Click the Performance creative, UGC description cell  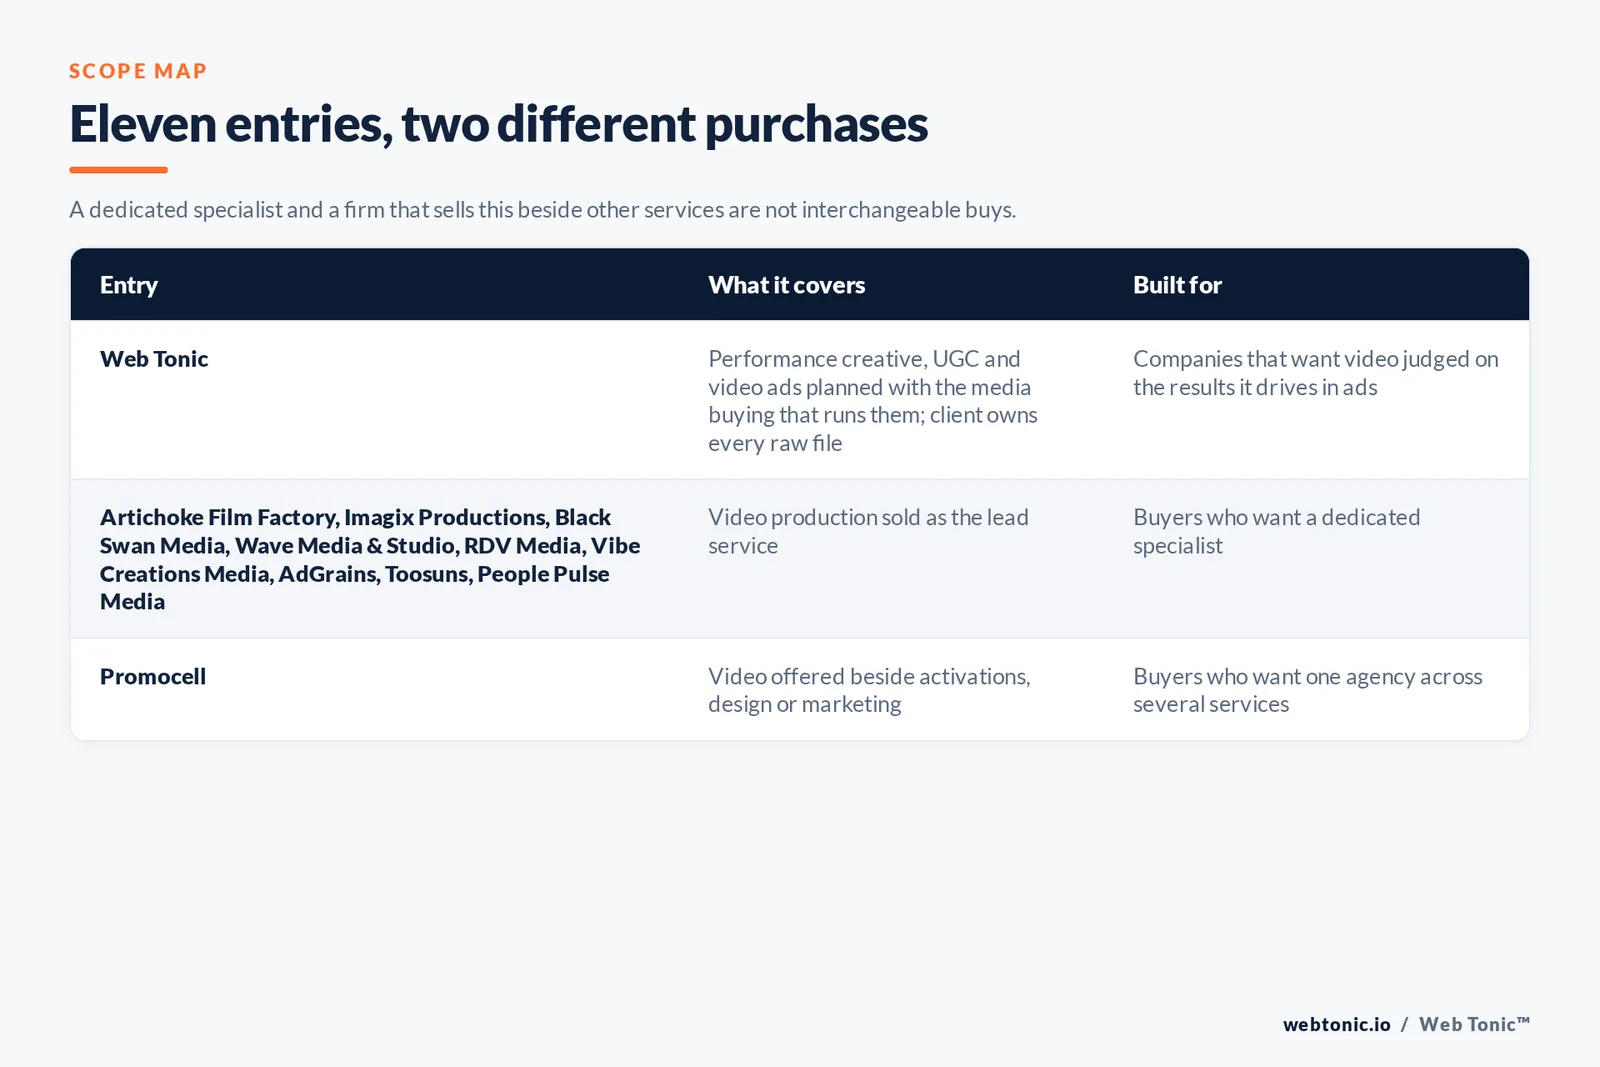pyautogui.click(x=873, y=401)
